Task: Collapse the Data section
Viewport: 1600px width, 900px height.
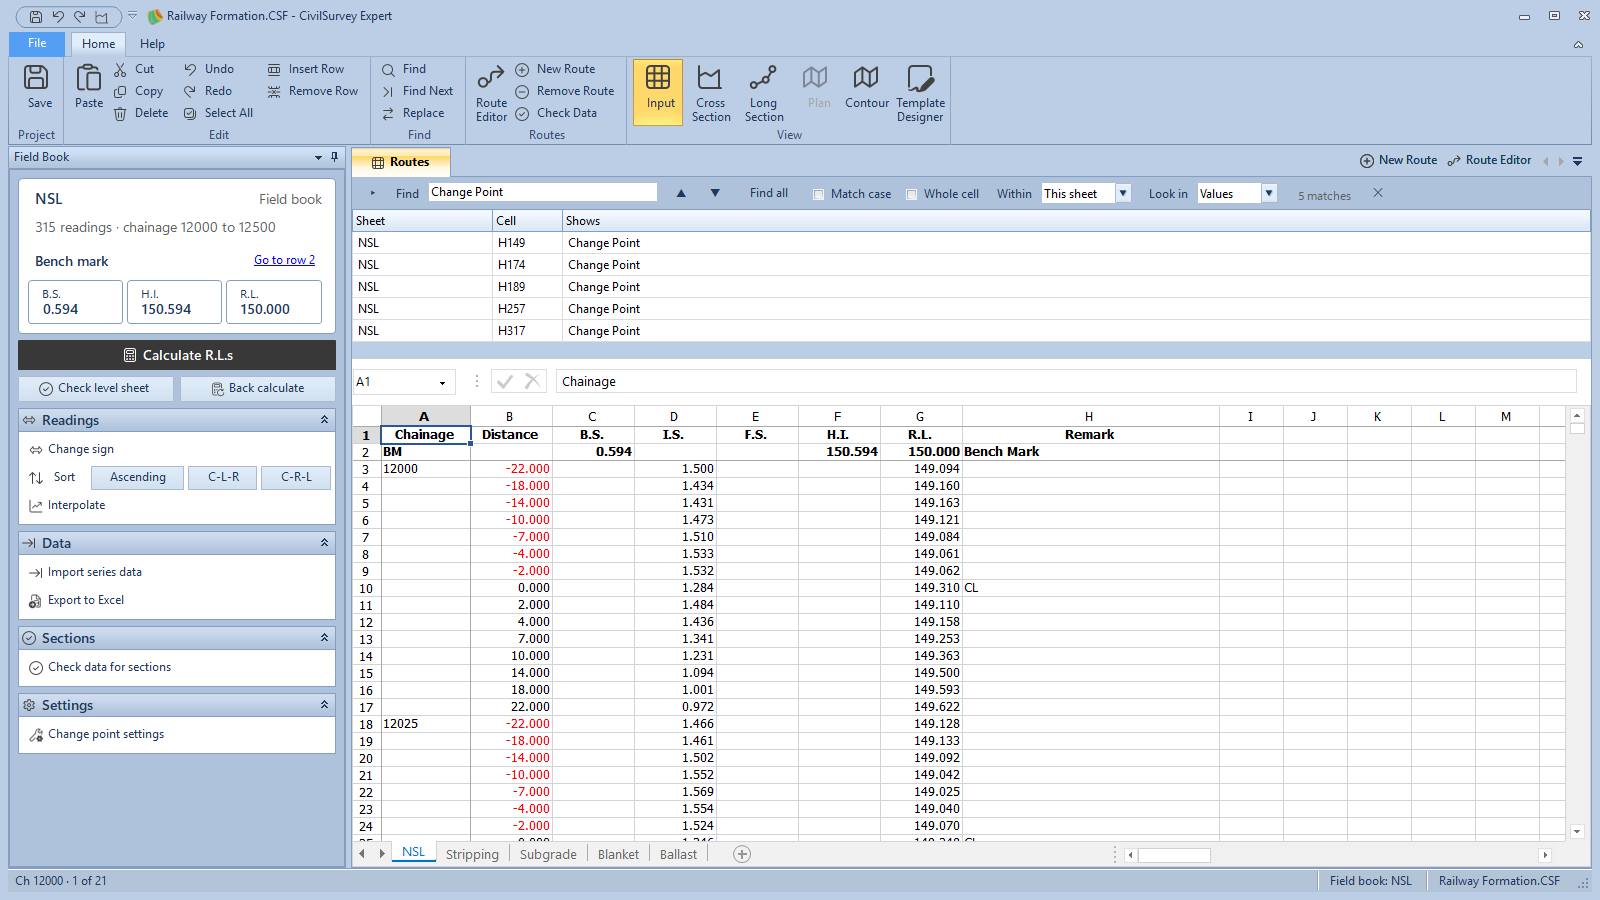Action: point(324,543)
